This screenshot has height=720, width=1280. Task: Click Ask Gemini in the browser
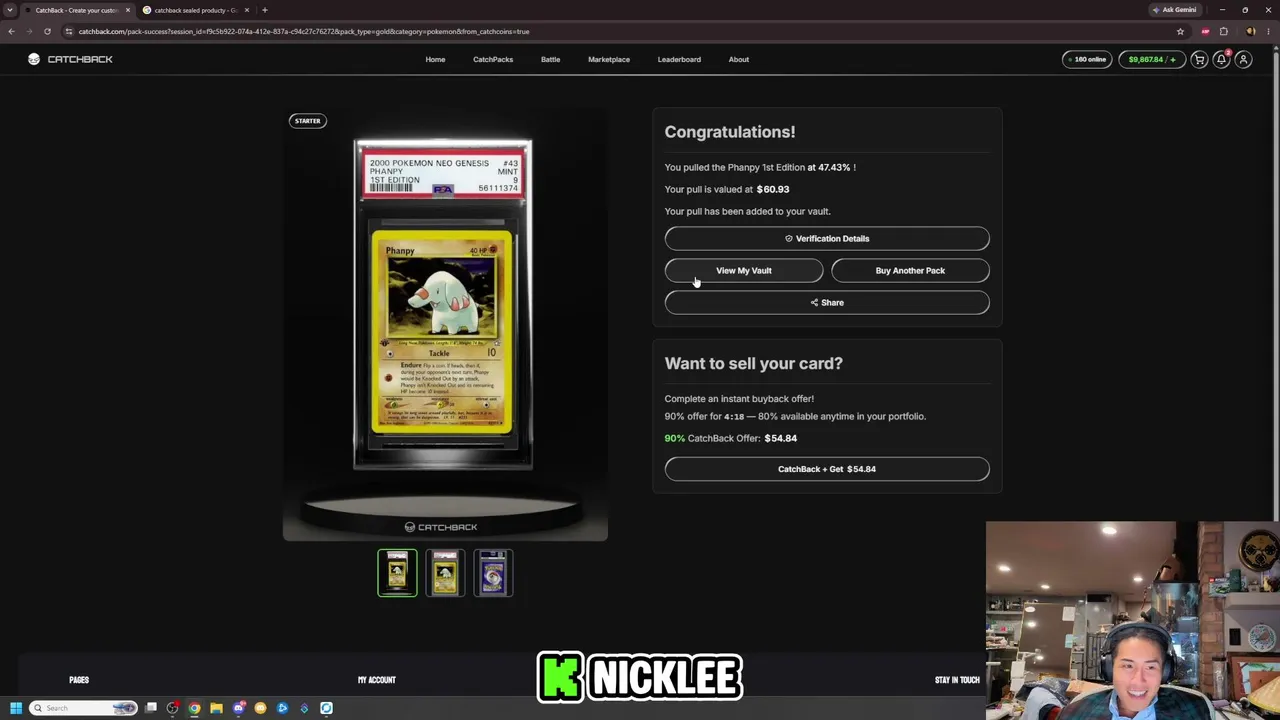coord(1174,10)
